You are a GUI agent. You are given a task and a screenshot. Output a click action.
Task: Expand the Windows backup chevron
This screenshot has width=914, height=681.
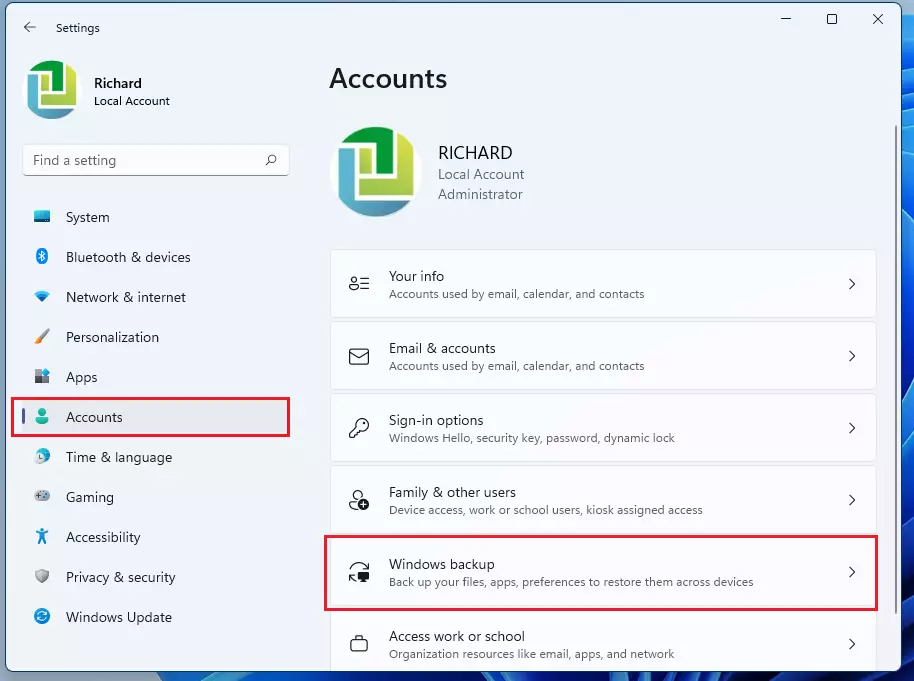[852, 572]
